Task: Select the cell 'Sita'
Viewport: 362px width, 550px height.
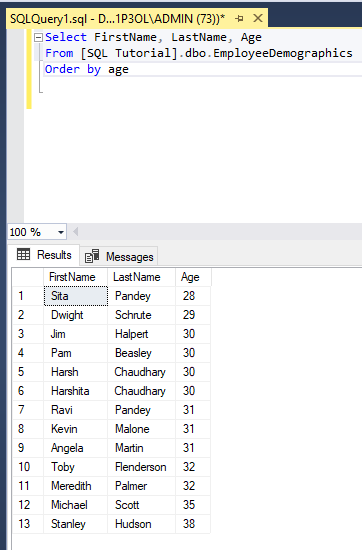Action: (x=76, y=296)
